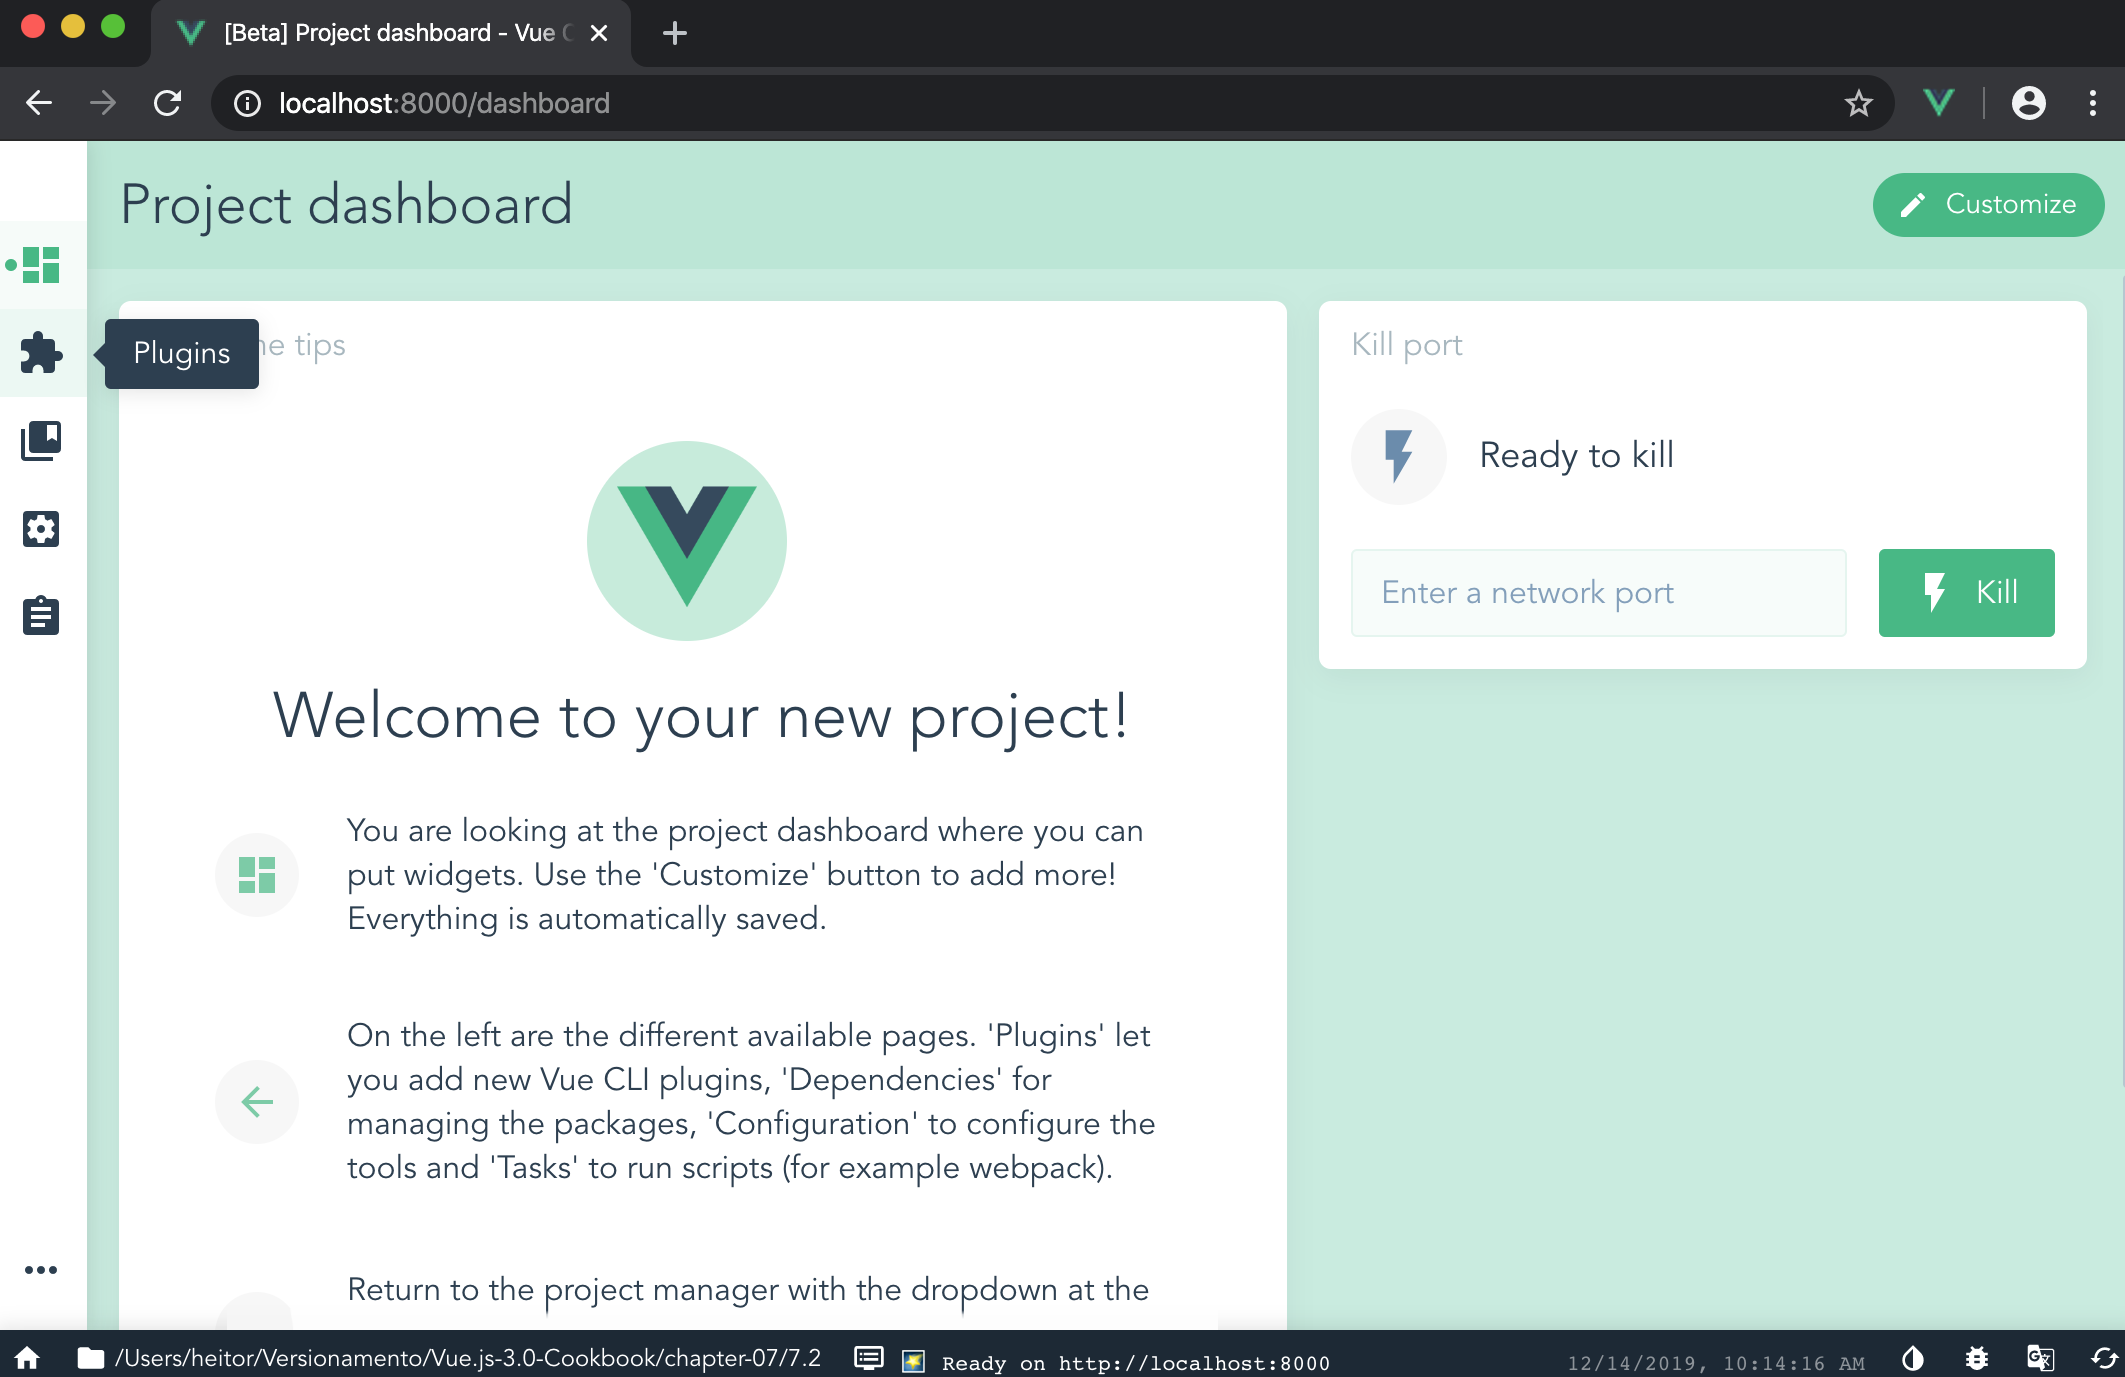Screen dimensions: 2125x1377
Task: Click the translate icon in status bar
Action: [2040, 1358]
